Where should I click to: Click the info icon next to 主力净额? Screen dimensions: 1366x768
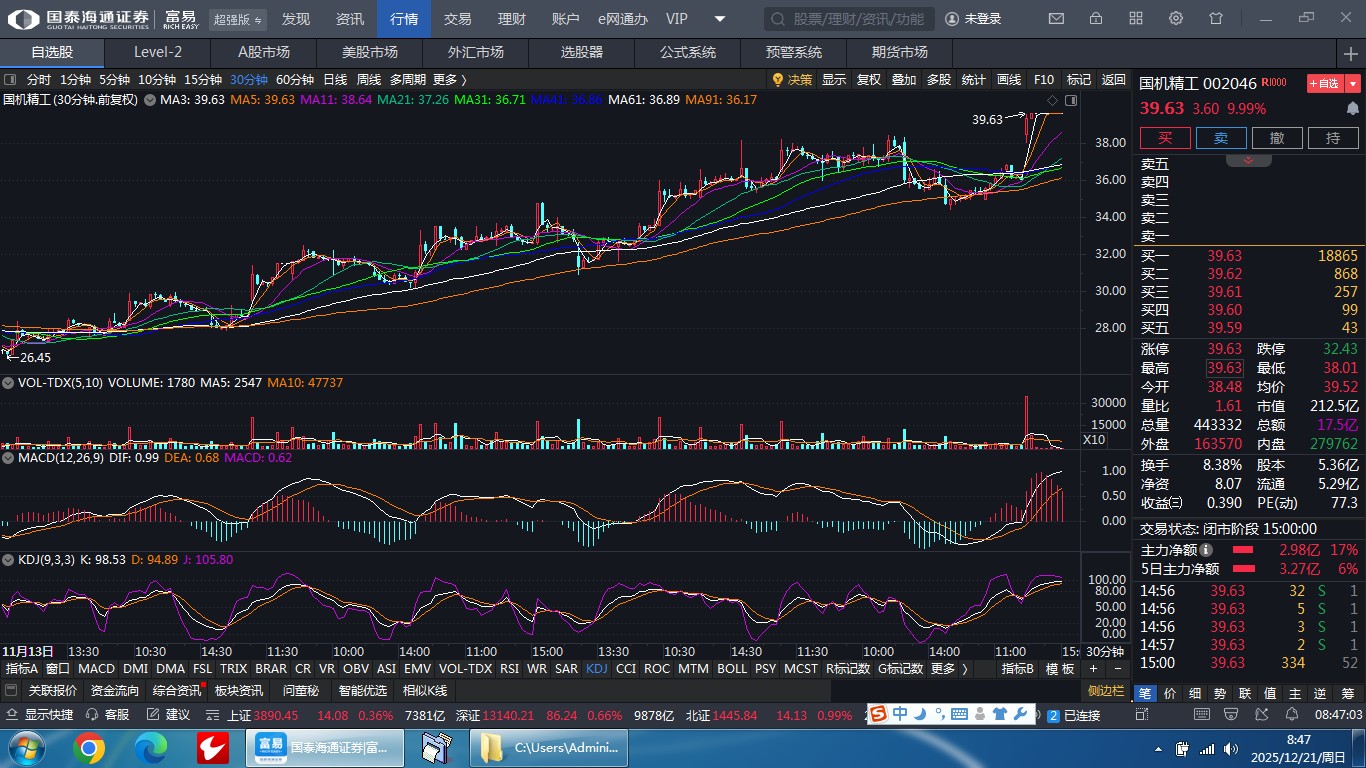coord(1207,550)
